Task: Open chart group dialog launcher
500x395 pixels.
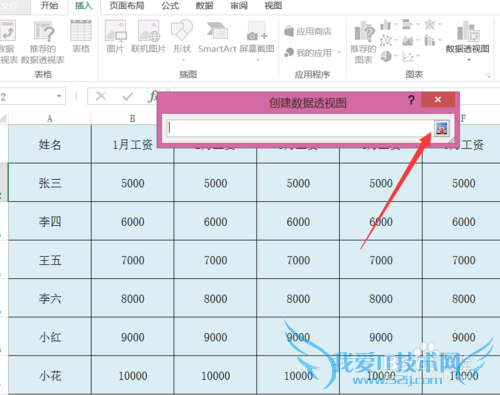Action: [x=488, y=76]
